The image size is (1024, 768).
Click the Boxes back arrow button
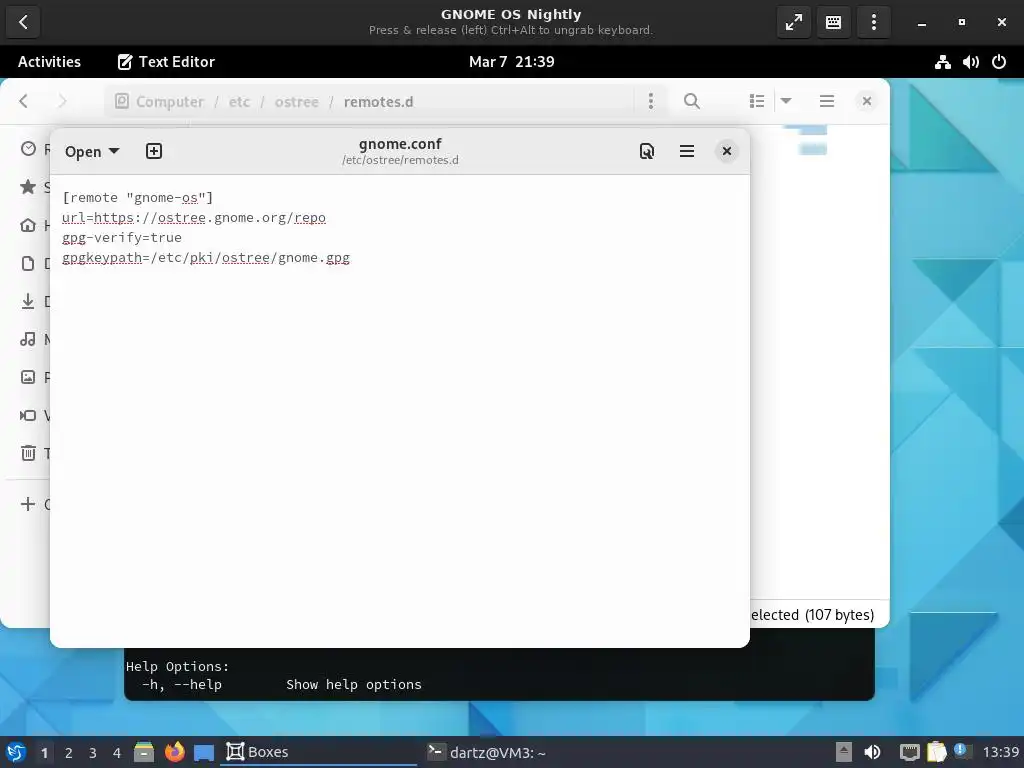tap(23, 22)
